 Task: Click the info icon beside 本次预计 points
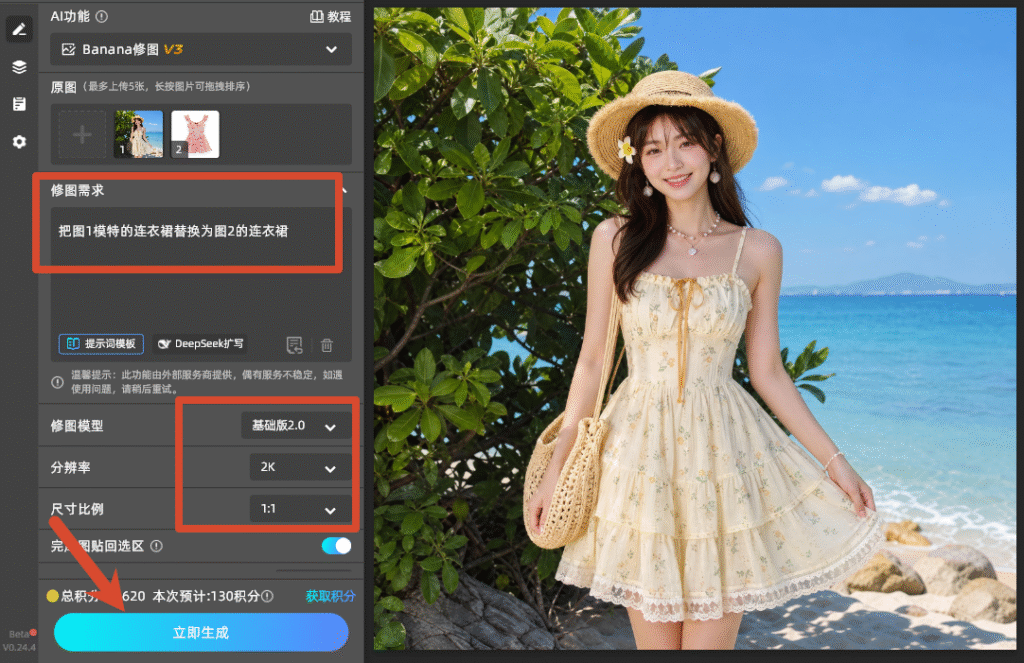click(x=267, y=596)
